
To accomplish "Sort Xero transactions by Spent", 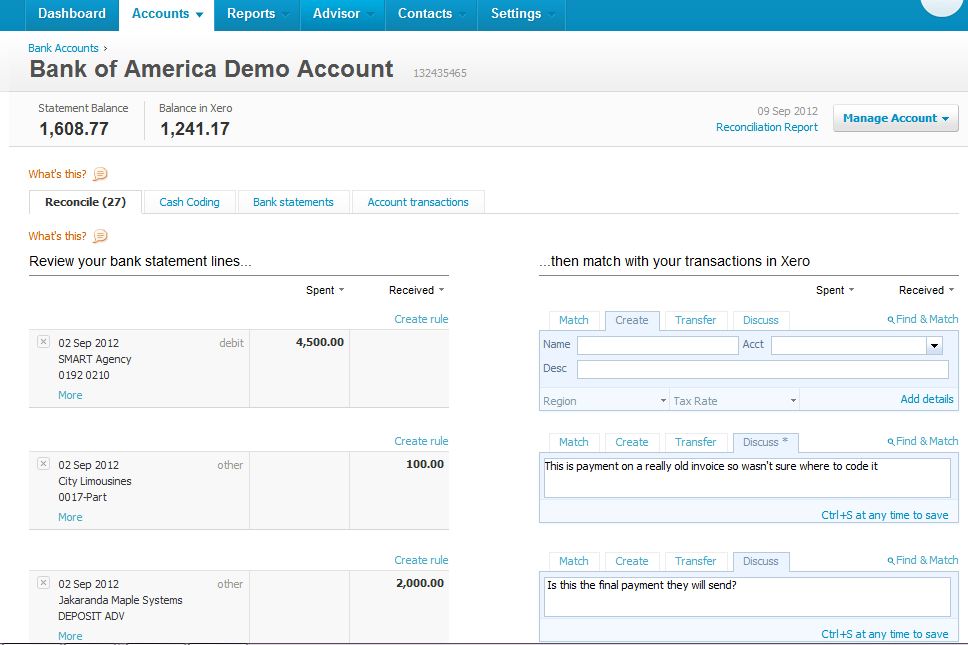I will coord(835,290).
